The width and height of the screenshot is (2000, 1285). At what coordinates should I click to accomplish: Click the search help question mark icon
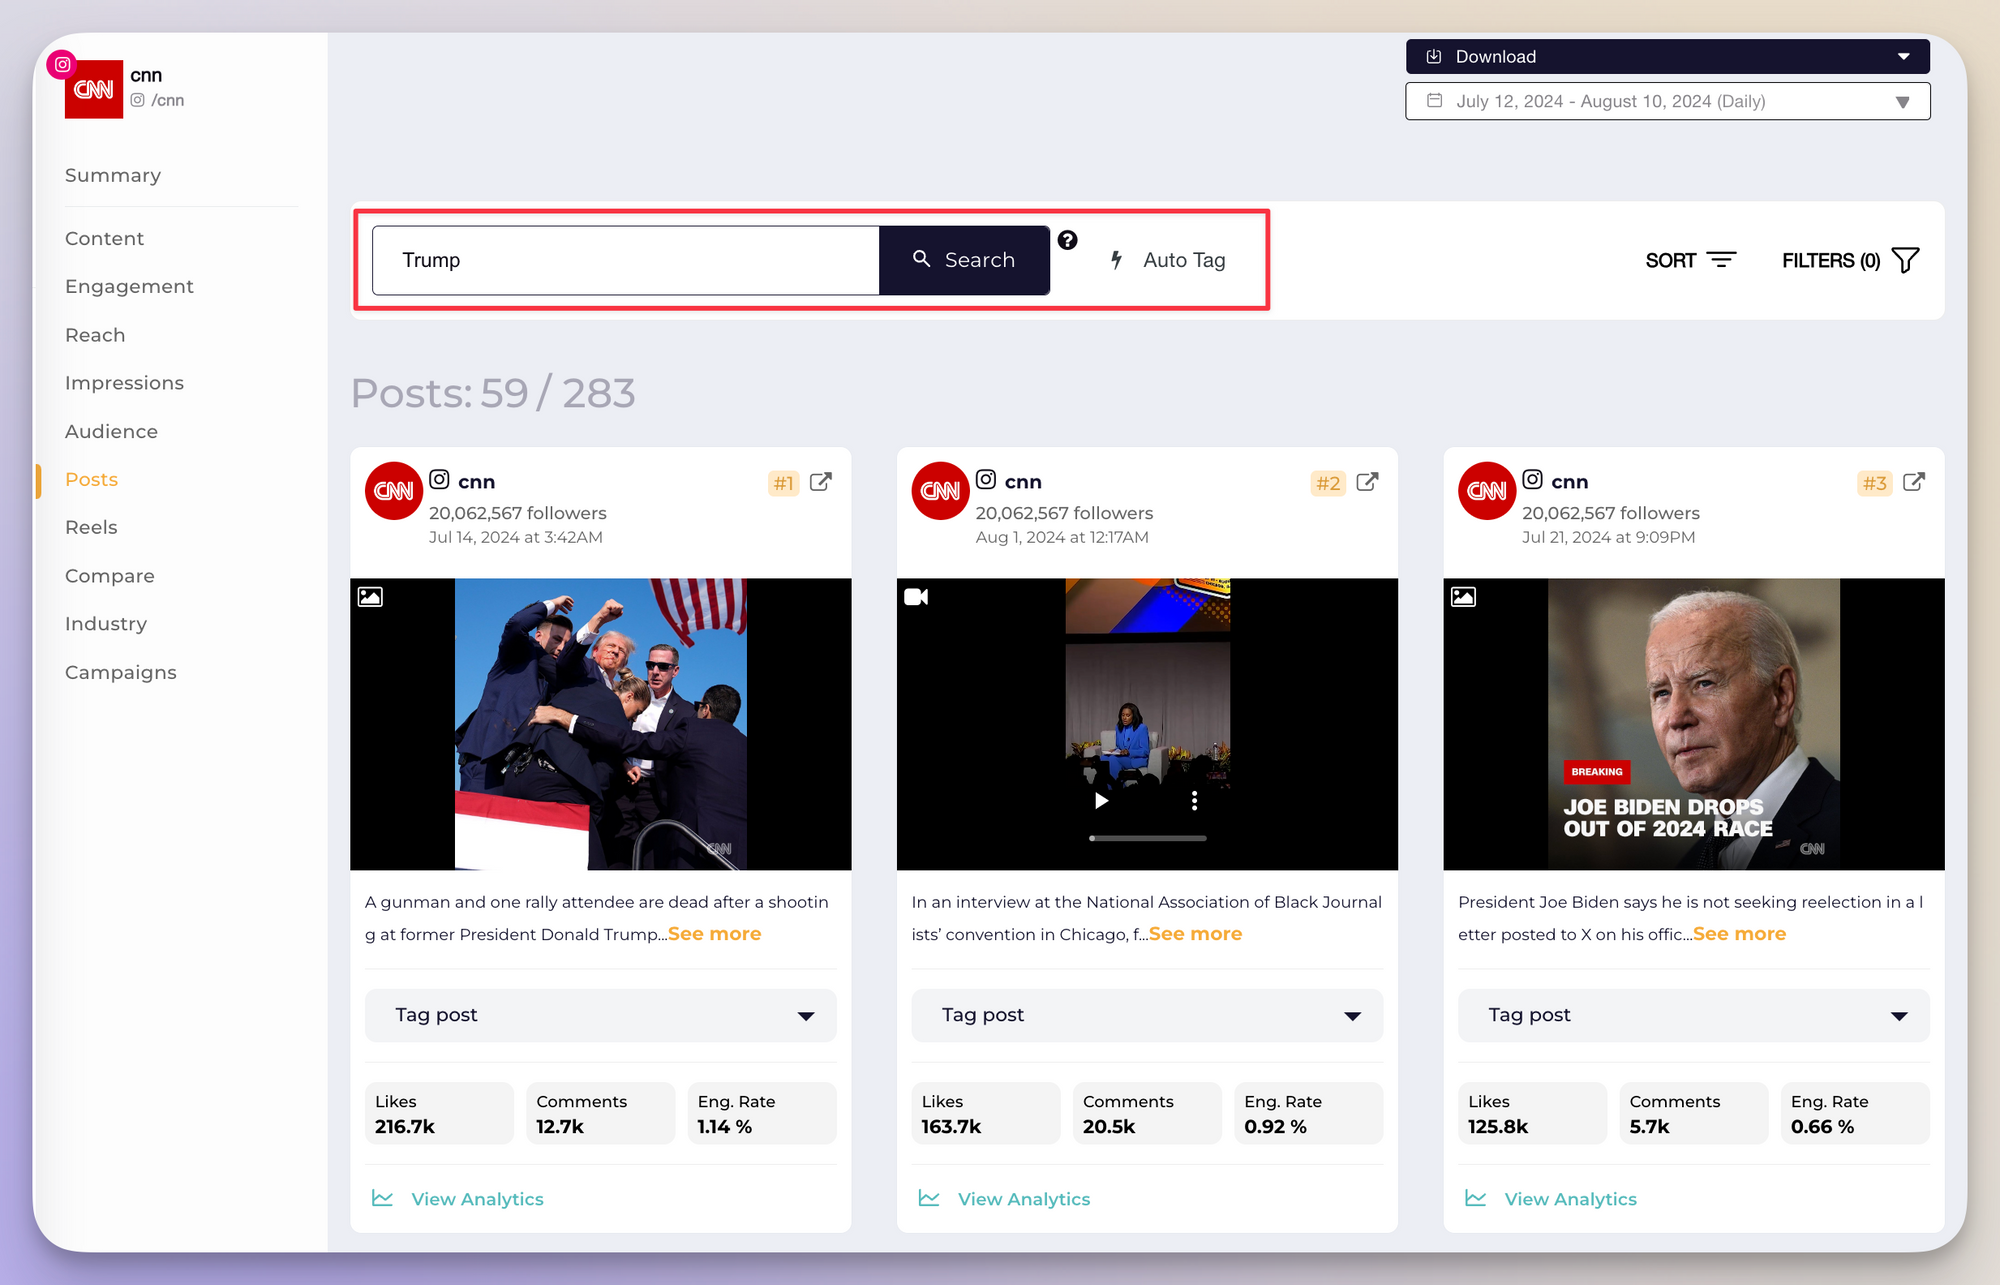[x=1067, y=240]
